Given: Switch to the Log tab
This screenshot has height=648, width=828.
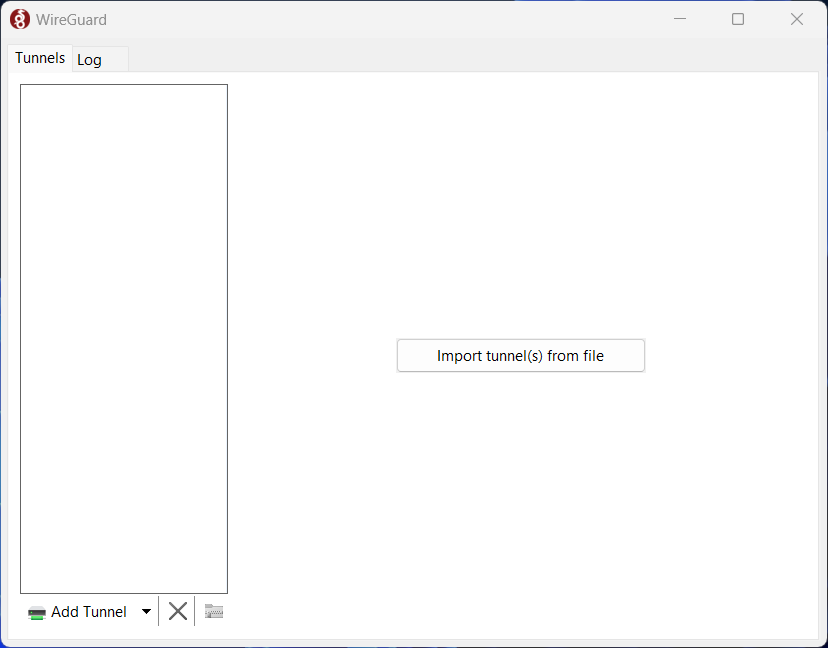Looking at the screenshot, I should 89,59.
